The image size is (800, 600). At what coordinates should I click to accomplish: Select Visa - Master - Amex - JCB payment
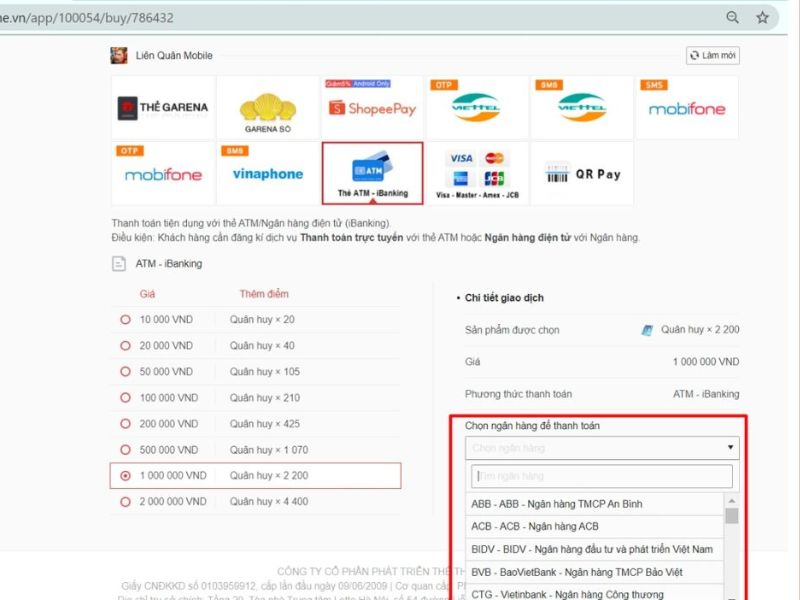pos(477,173)
